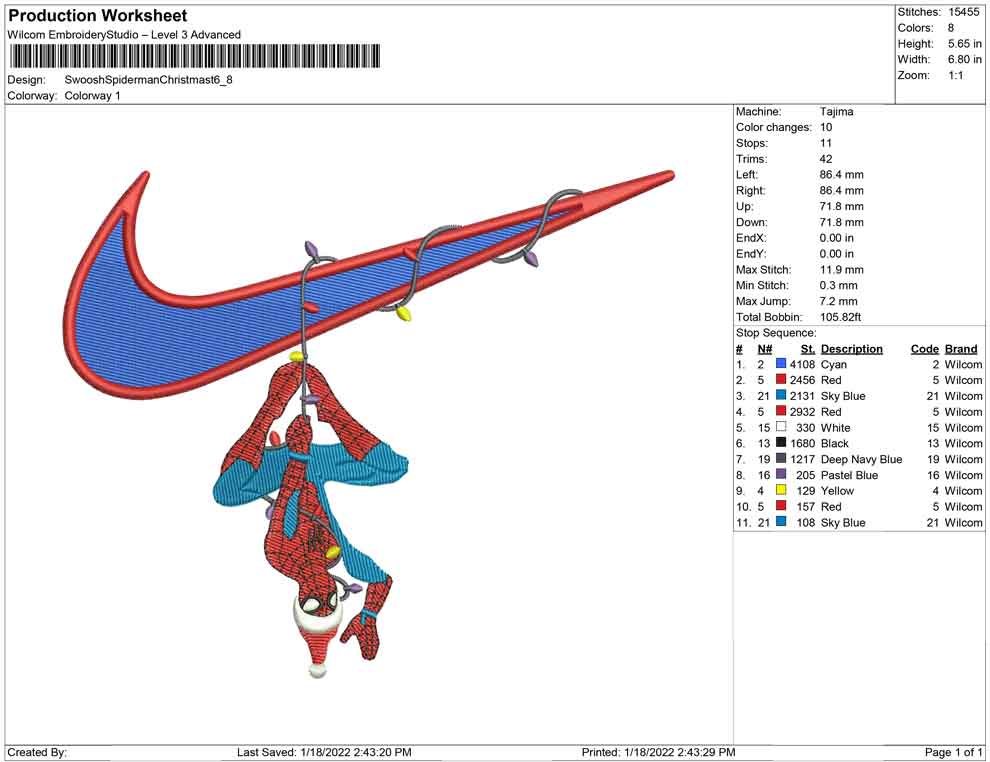990x762 pixels.
Task: Click the Production Worksheet title
Action: (x=97, y=16)
